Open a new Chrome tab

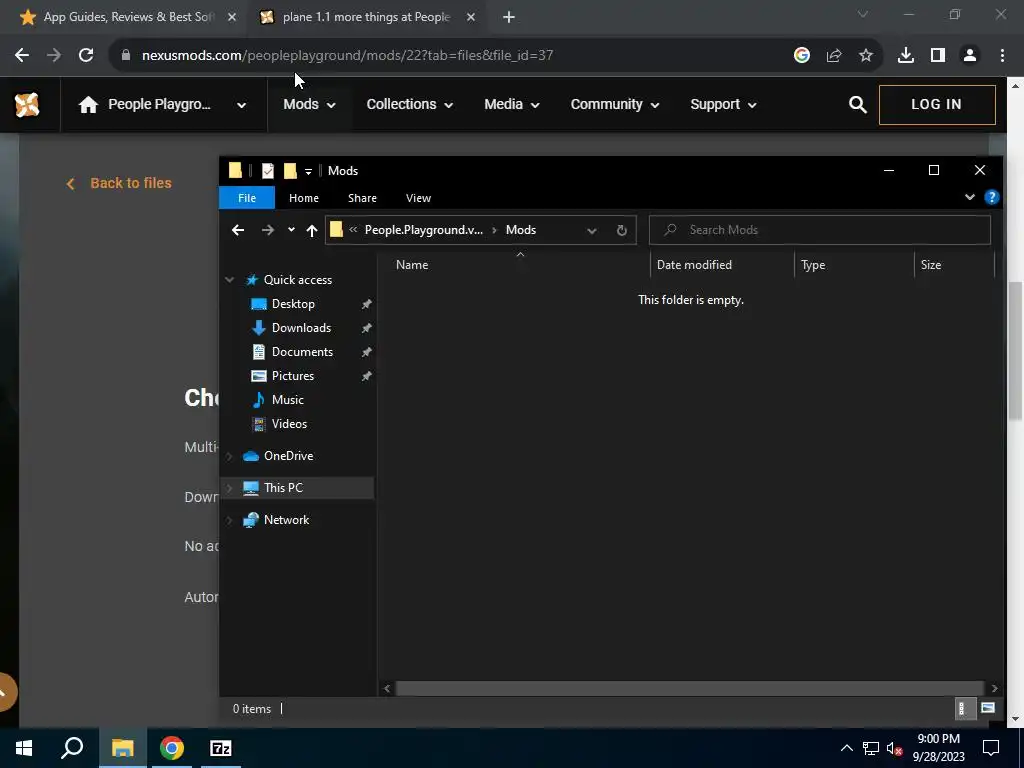click(x=509, y=18)
